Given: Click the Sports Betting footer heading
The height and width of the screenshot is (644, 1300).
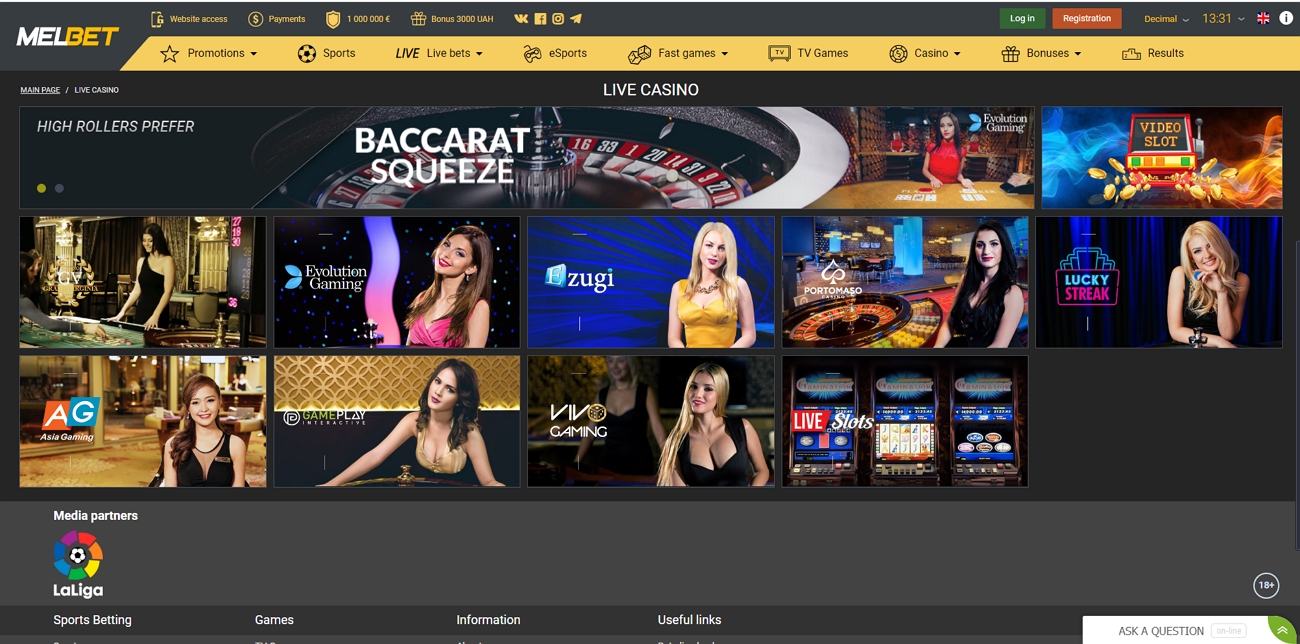Looking at the screenshot, I should click(92, 620).
